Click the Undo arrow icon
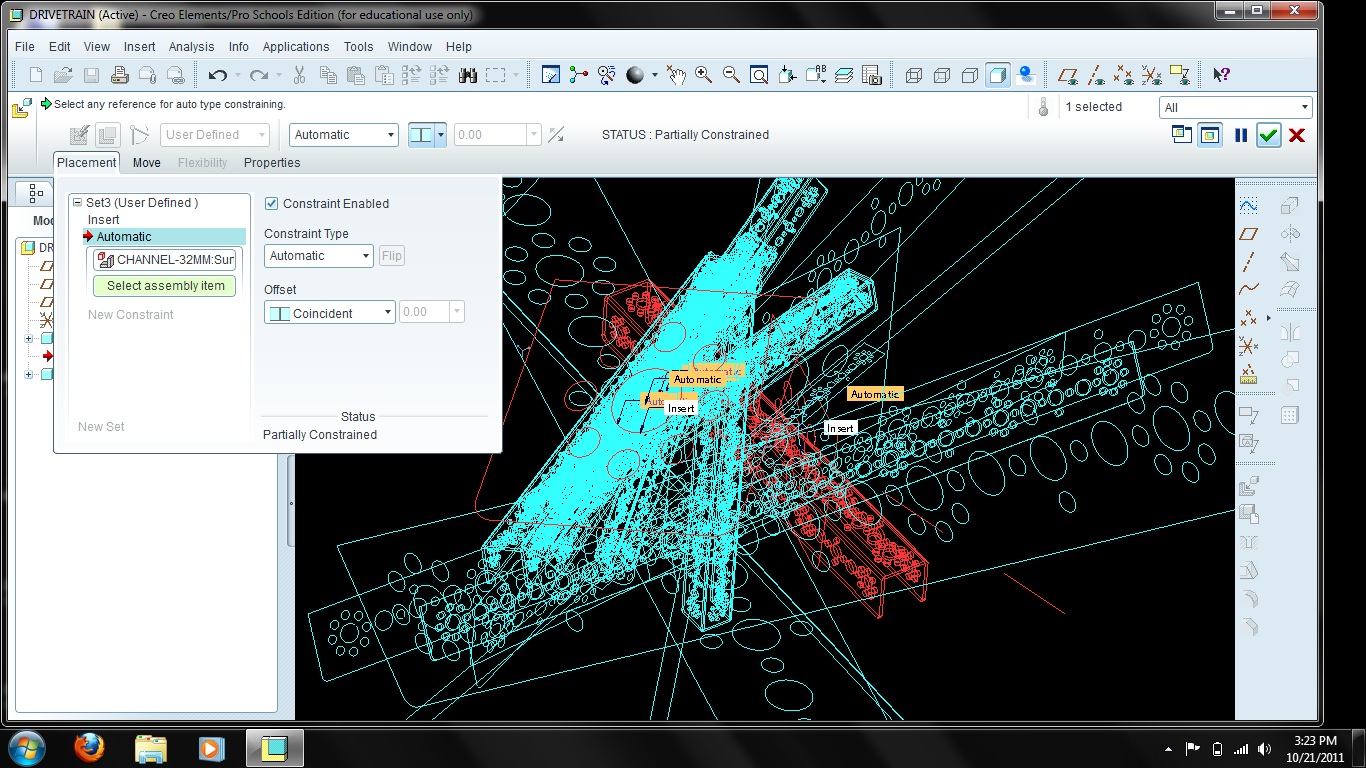This screenshot has width=1366, height=768. pyautogui.click(x=217, y=75)
